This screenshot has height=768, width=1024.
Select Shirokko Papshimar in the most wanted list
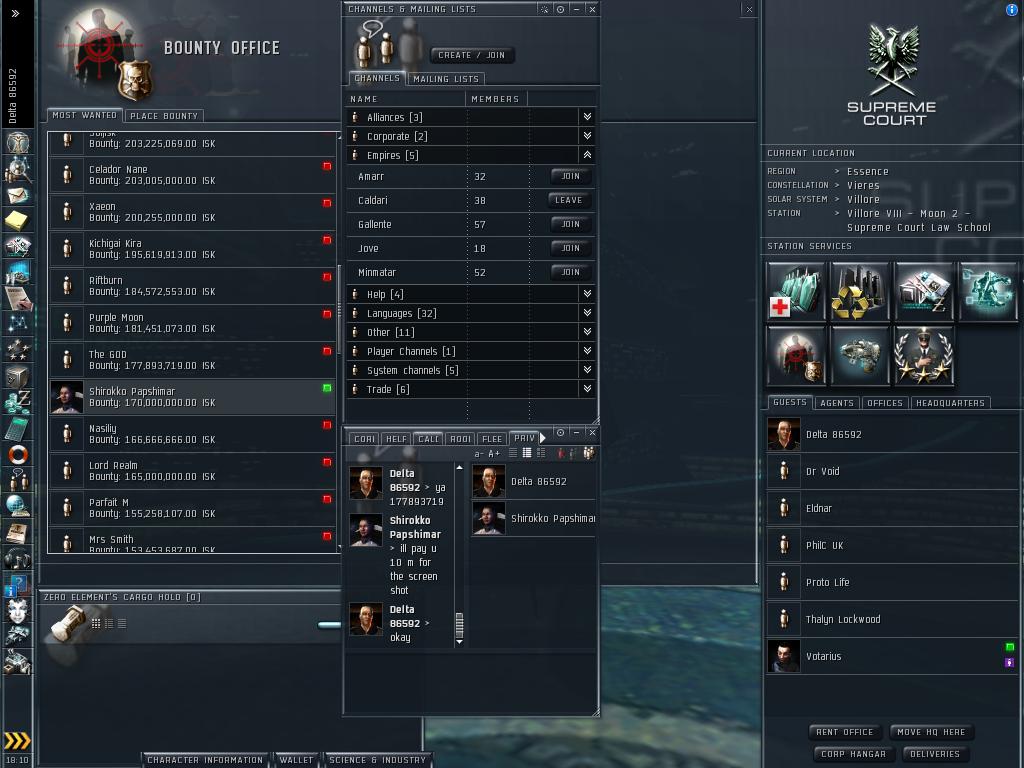point(193,397)
